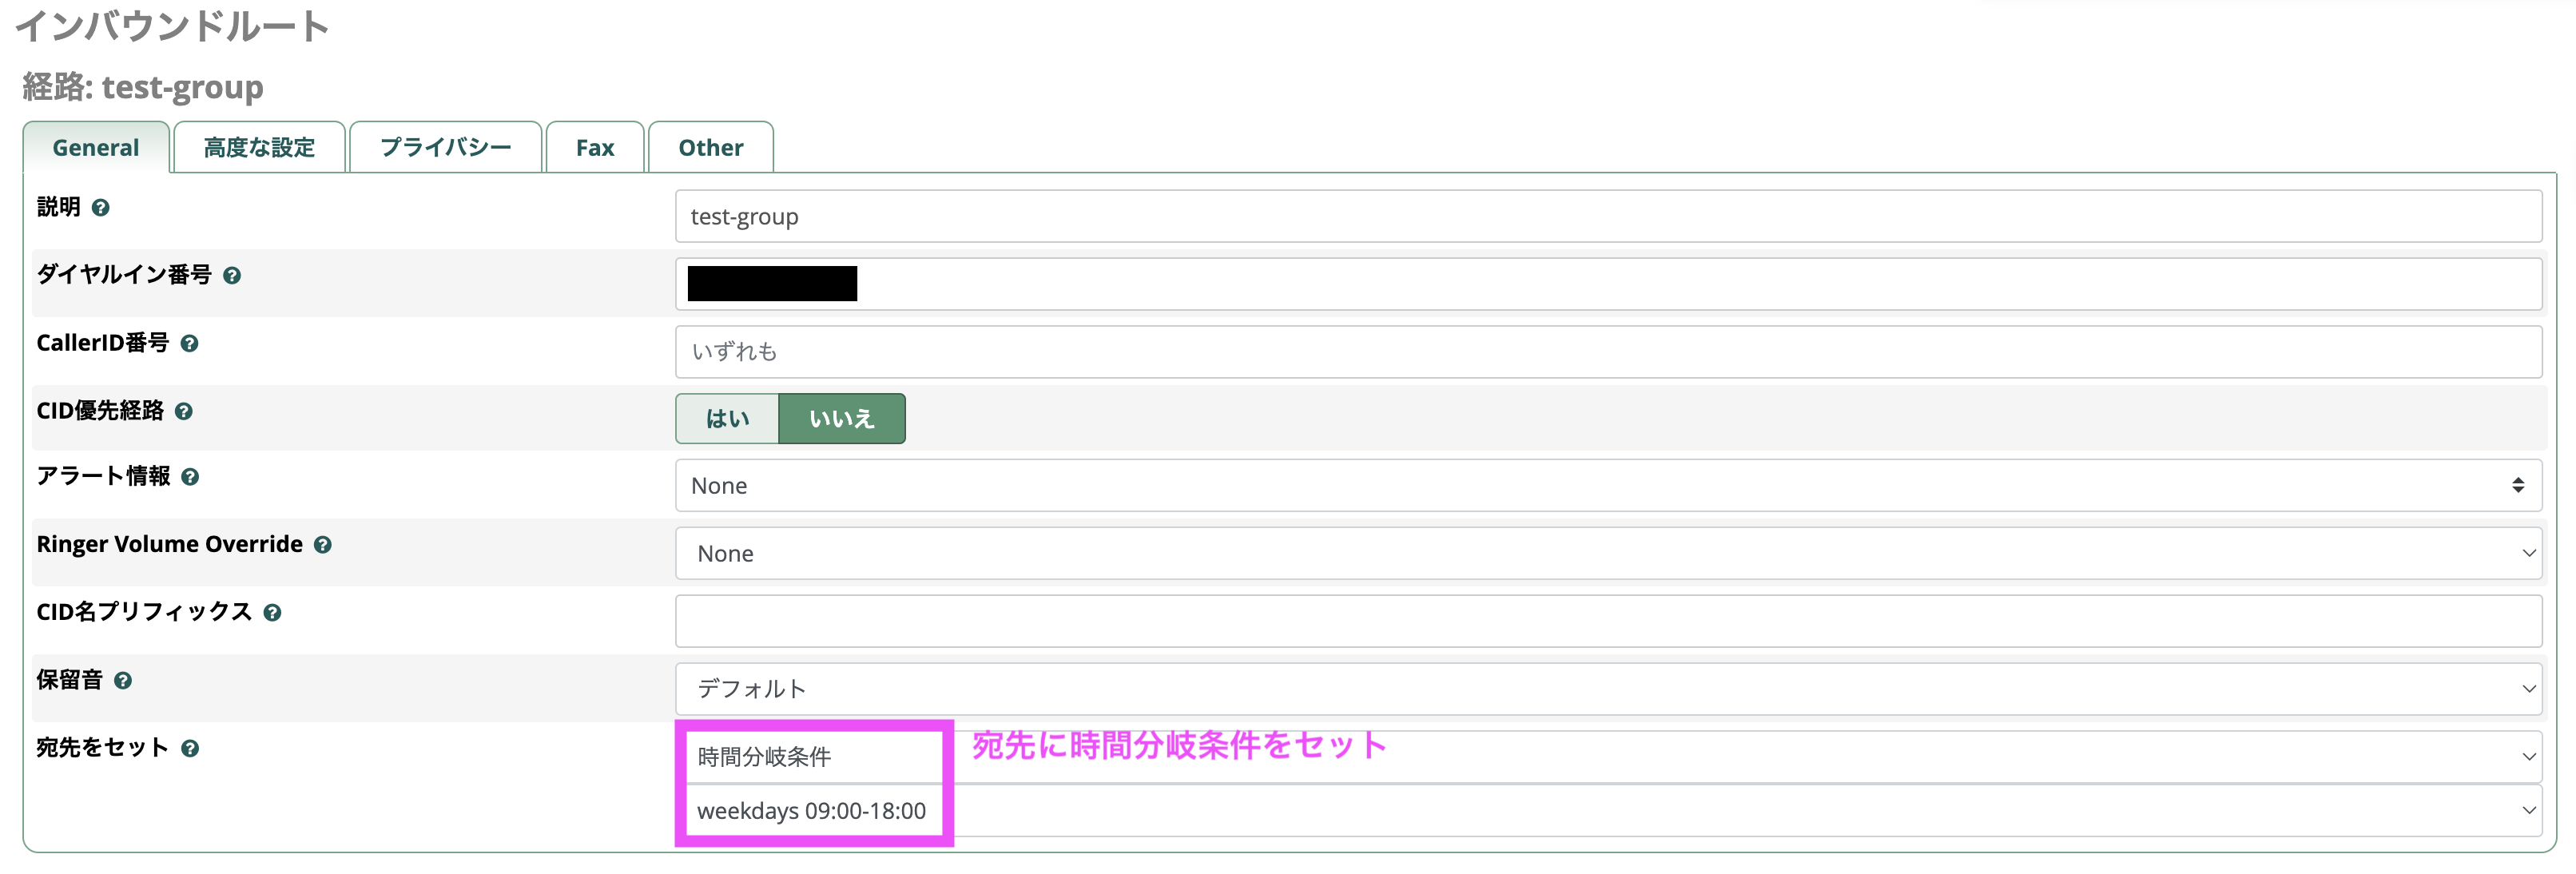Click help icon next to CallerID番号
This screenshot has width=2576, height=874.
click(189, 344)
